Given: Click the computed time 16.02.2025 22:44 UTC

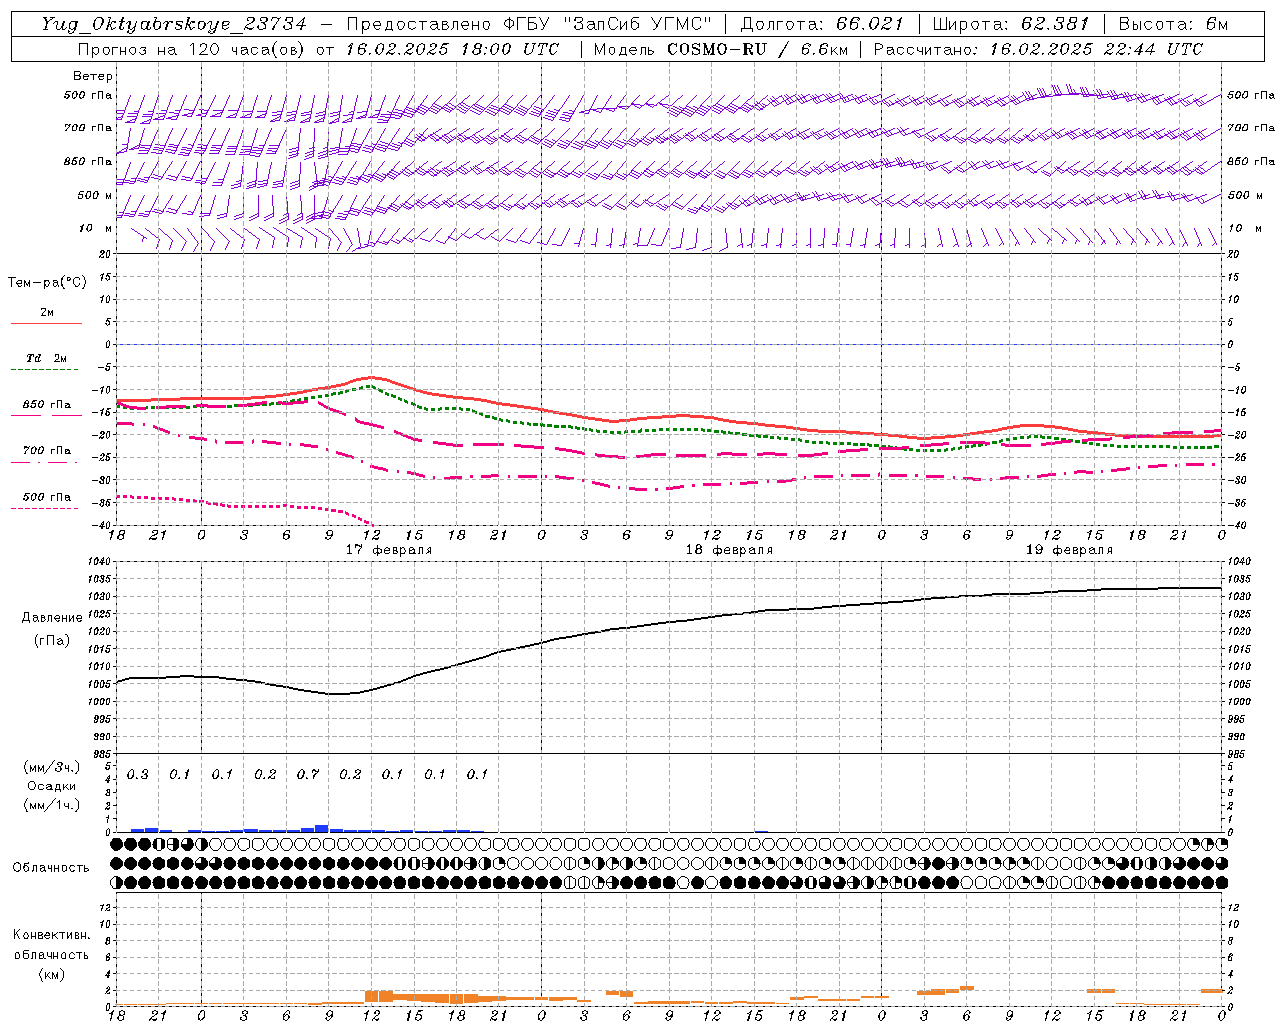Looking at the screenshot, I should (x=1097, y=49).
